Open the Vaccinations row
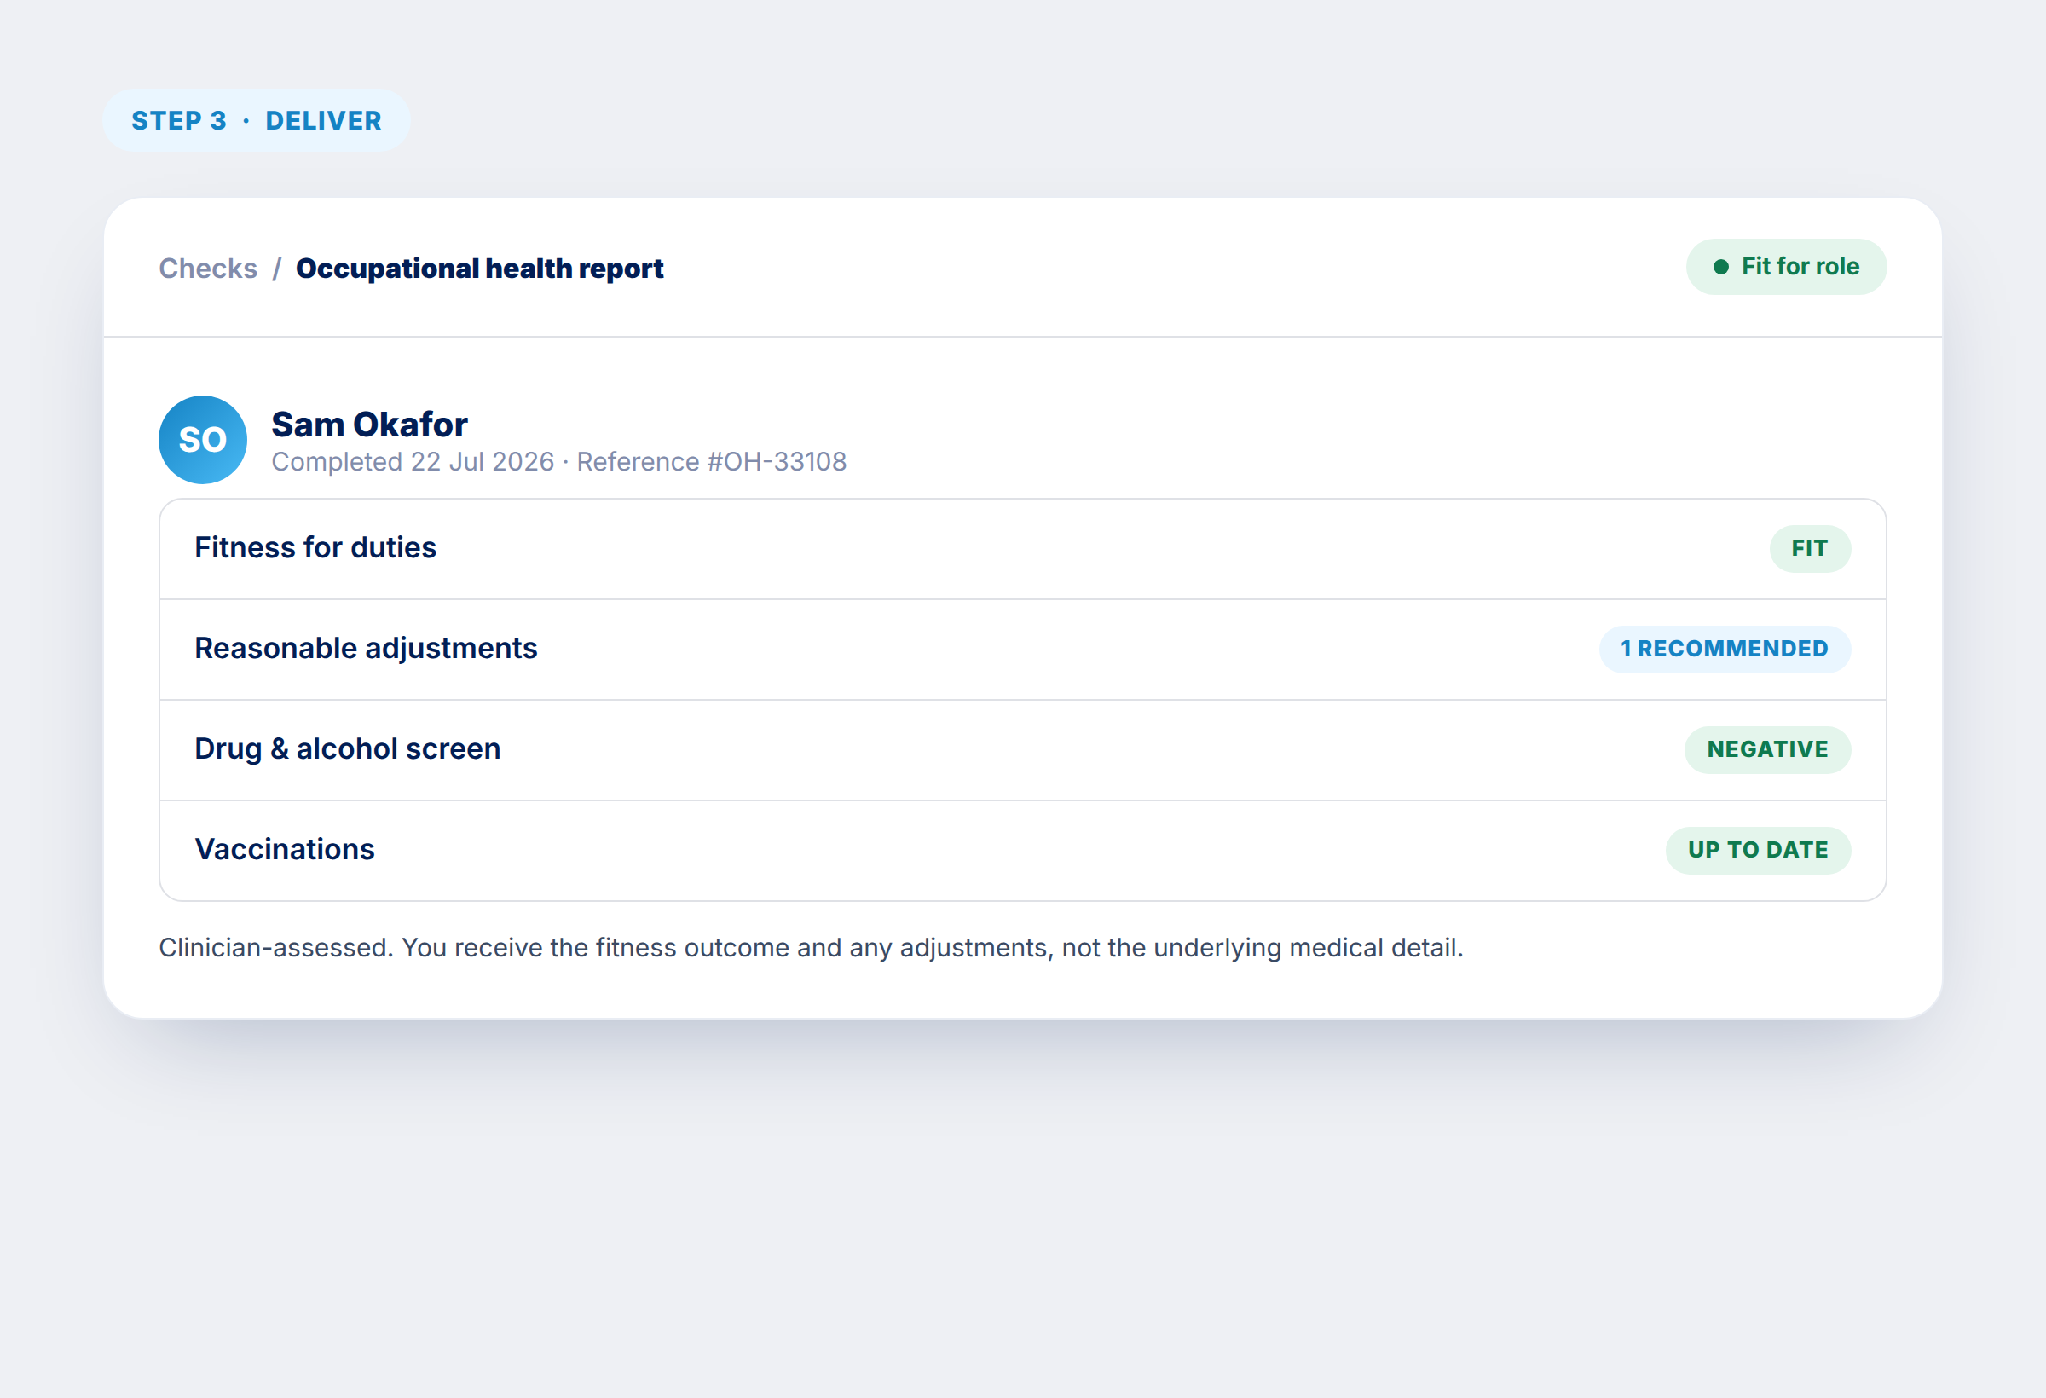 coord(1023,850)
